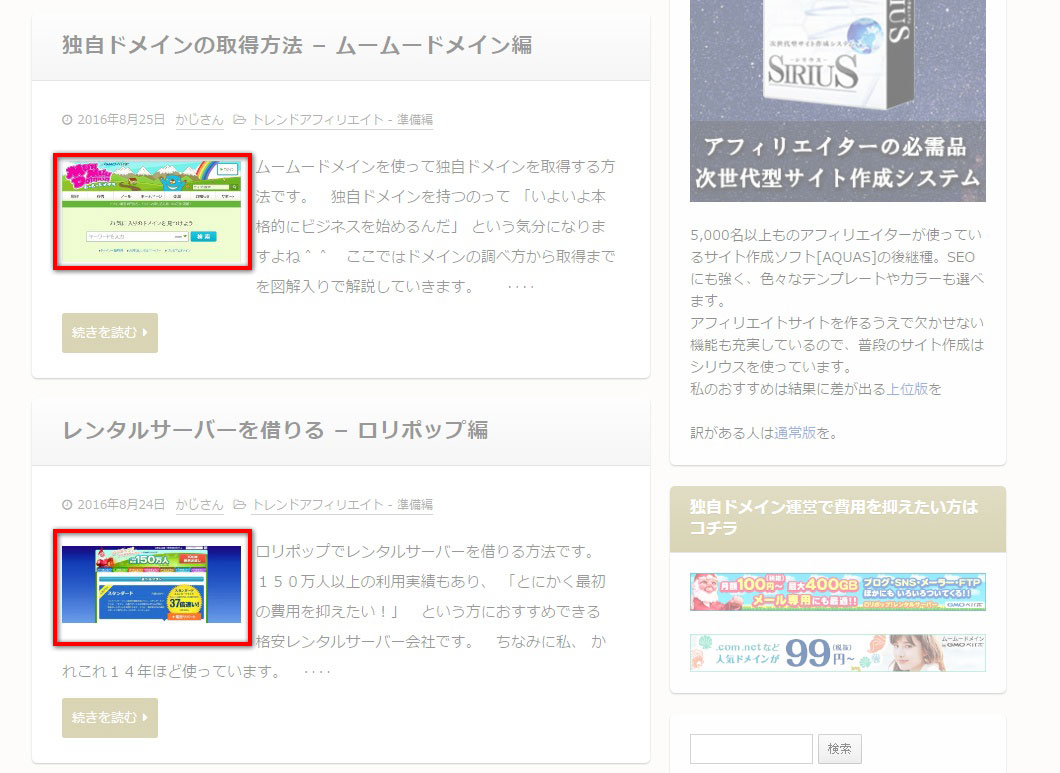The width and height of the screenshot is (1060, 773).
Task: Click the search input field in the sidebar
Action: pos(750,747)
